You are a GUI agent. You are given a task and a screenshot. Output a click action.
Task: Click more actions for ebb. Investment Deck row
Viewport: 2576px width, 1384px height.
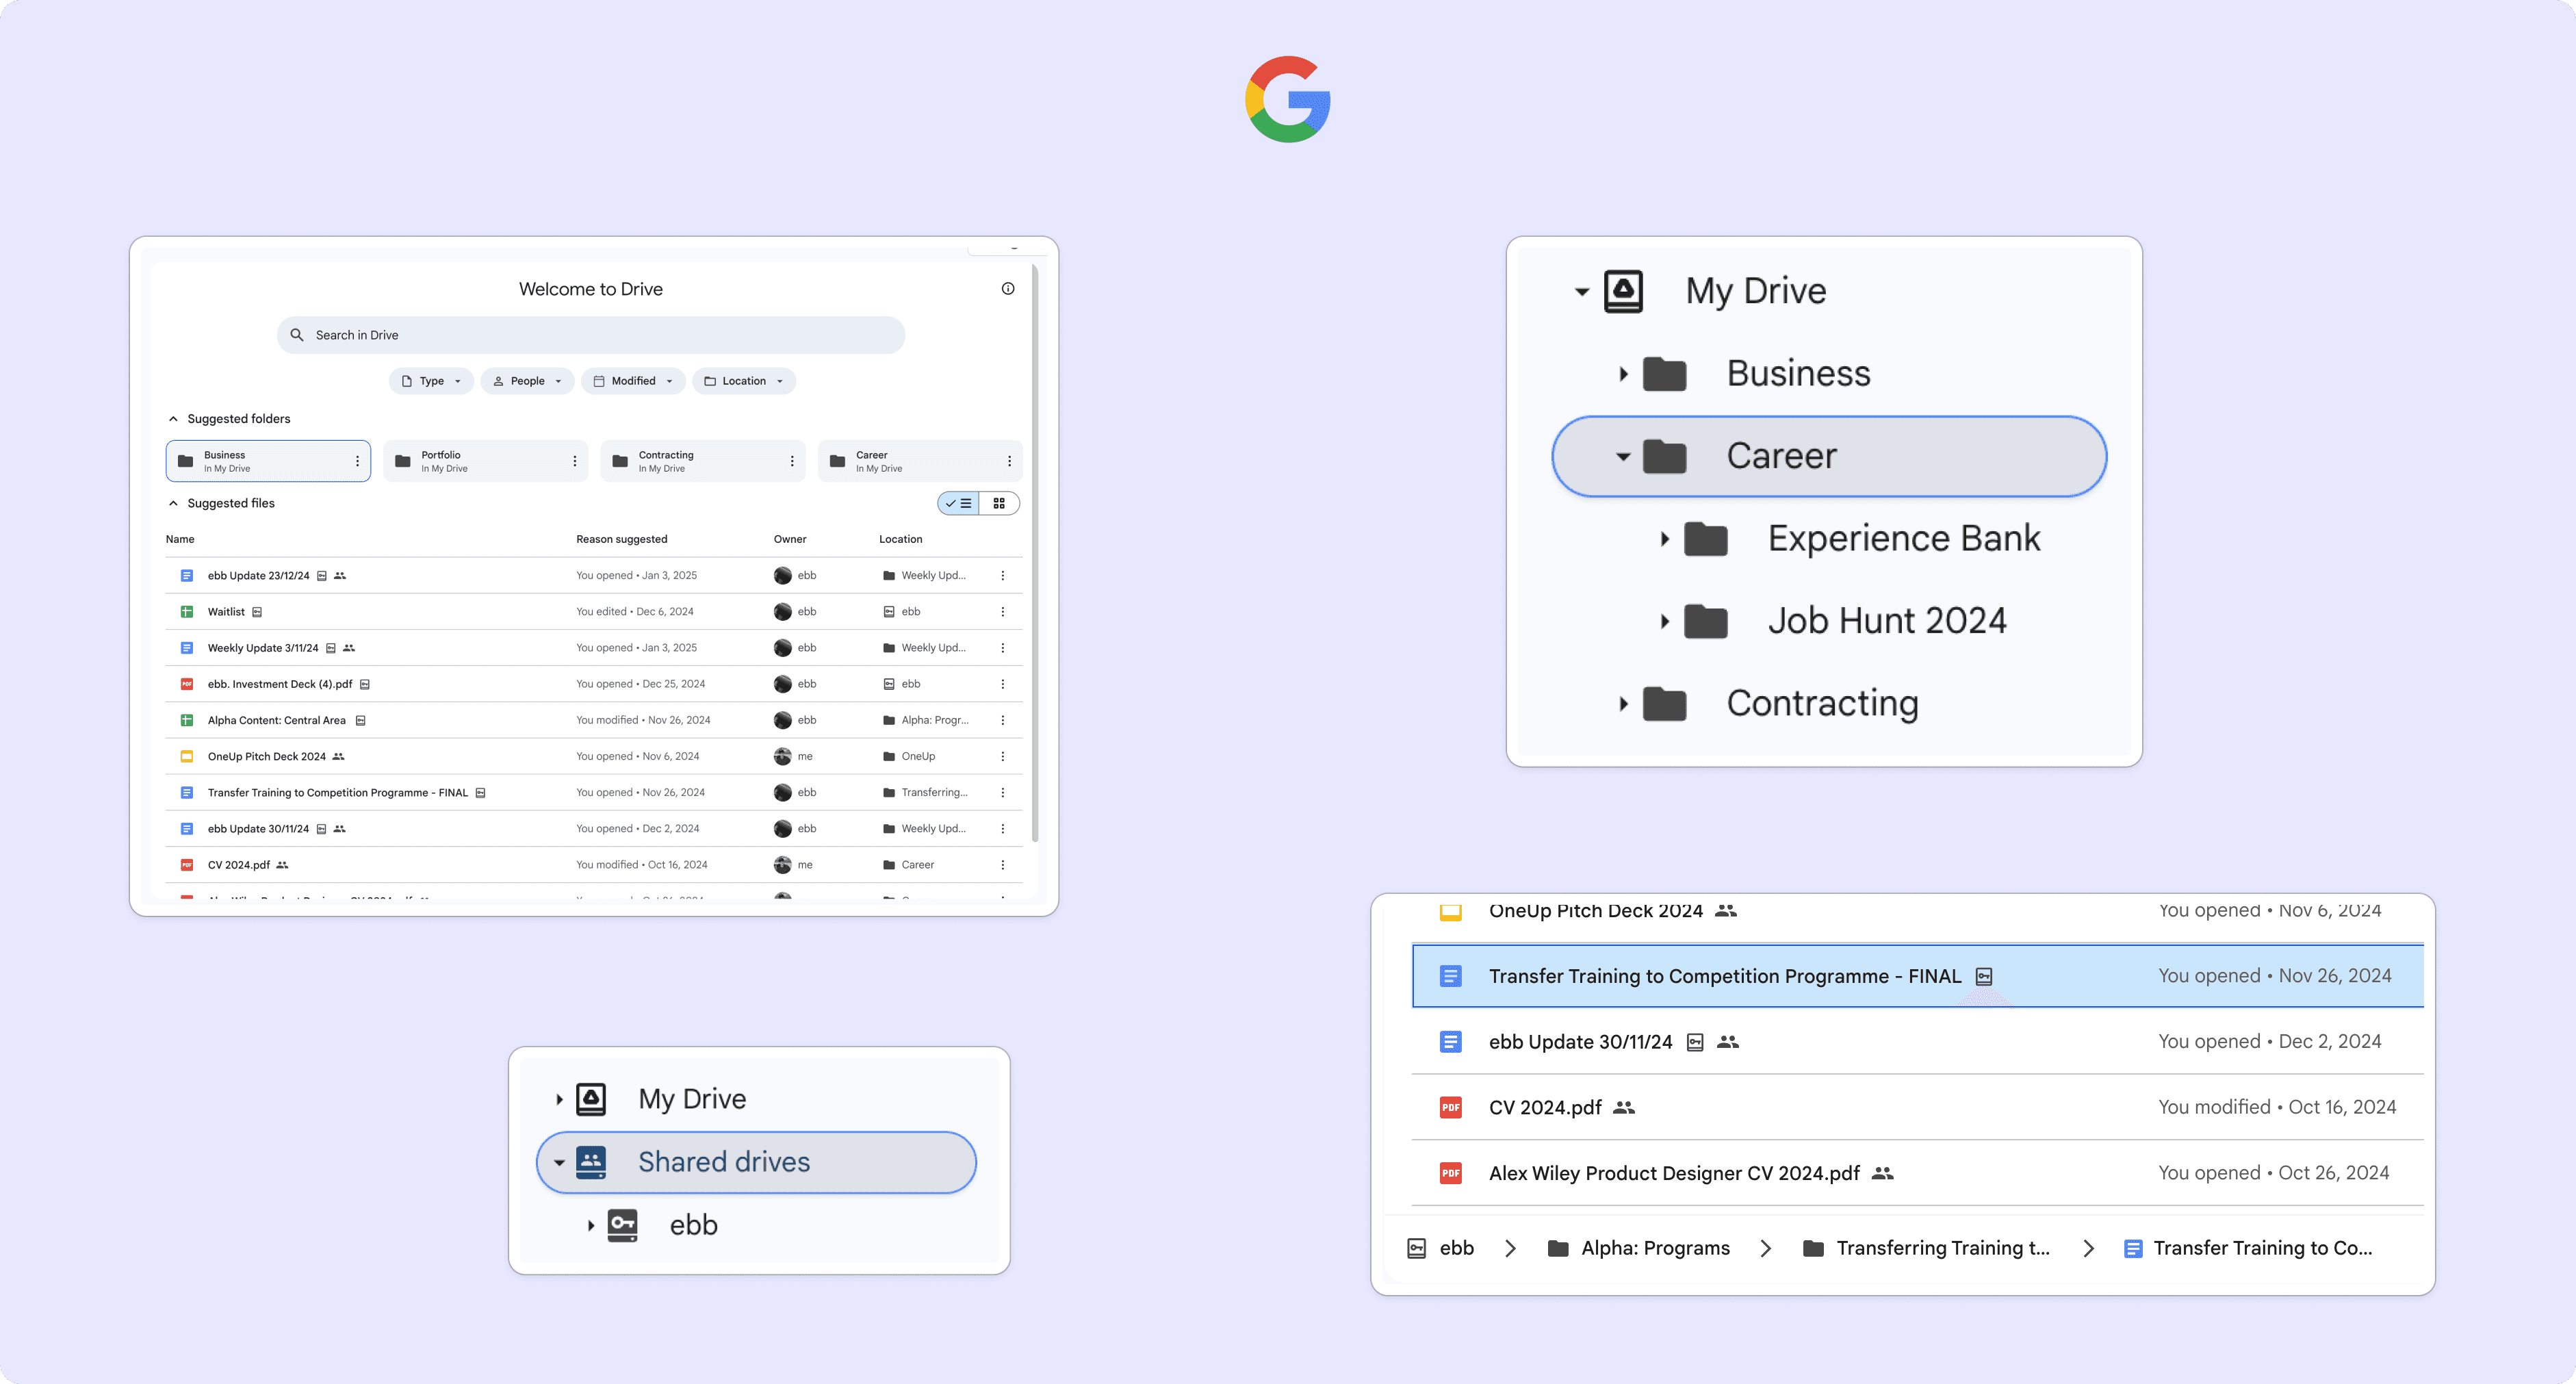click(1002, 684)
